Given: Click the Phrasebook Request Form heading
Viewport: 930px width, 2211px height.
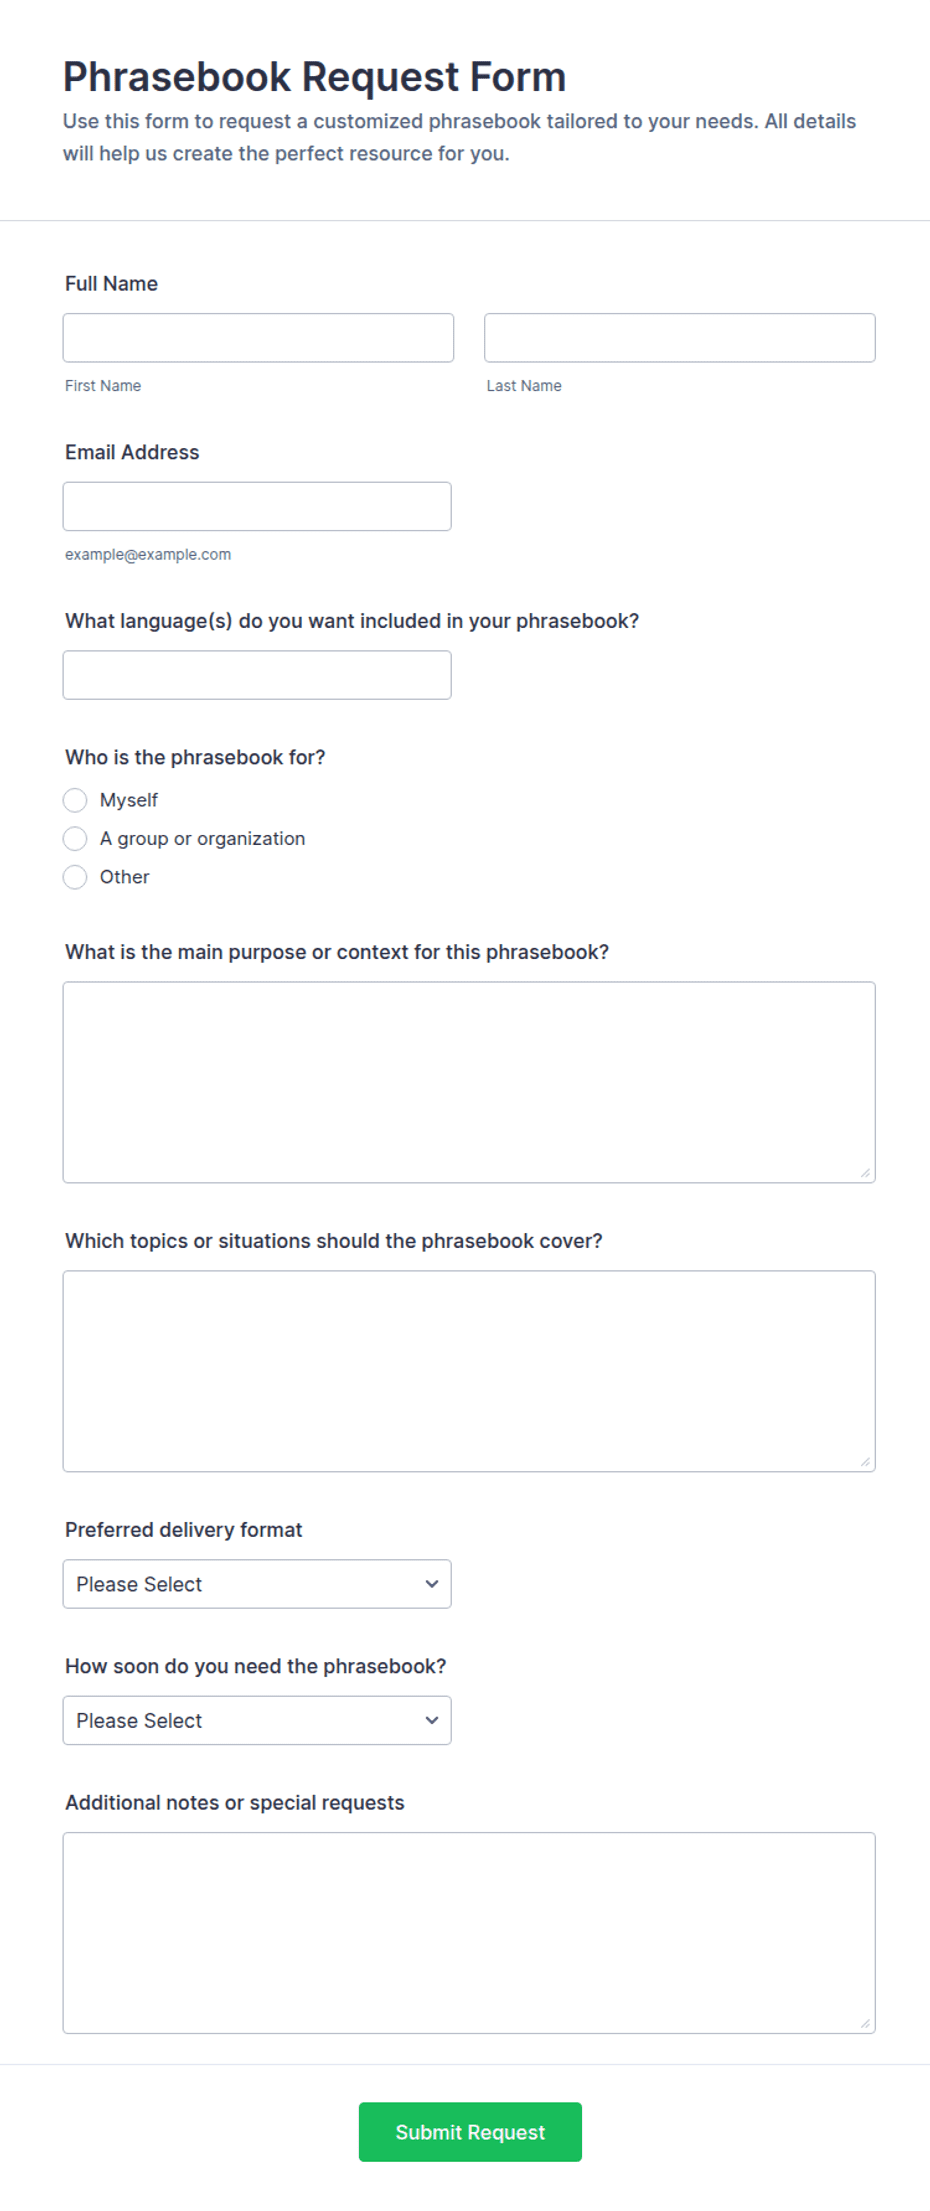Looking at the screenshot, I should (314, 77).
